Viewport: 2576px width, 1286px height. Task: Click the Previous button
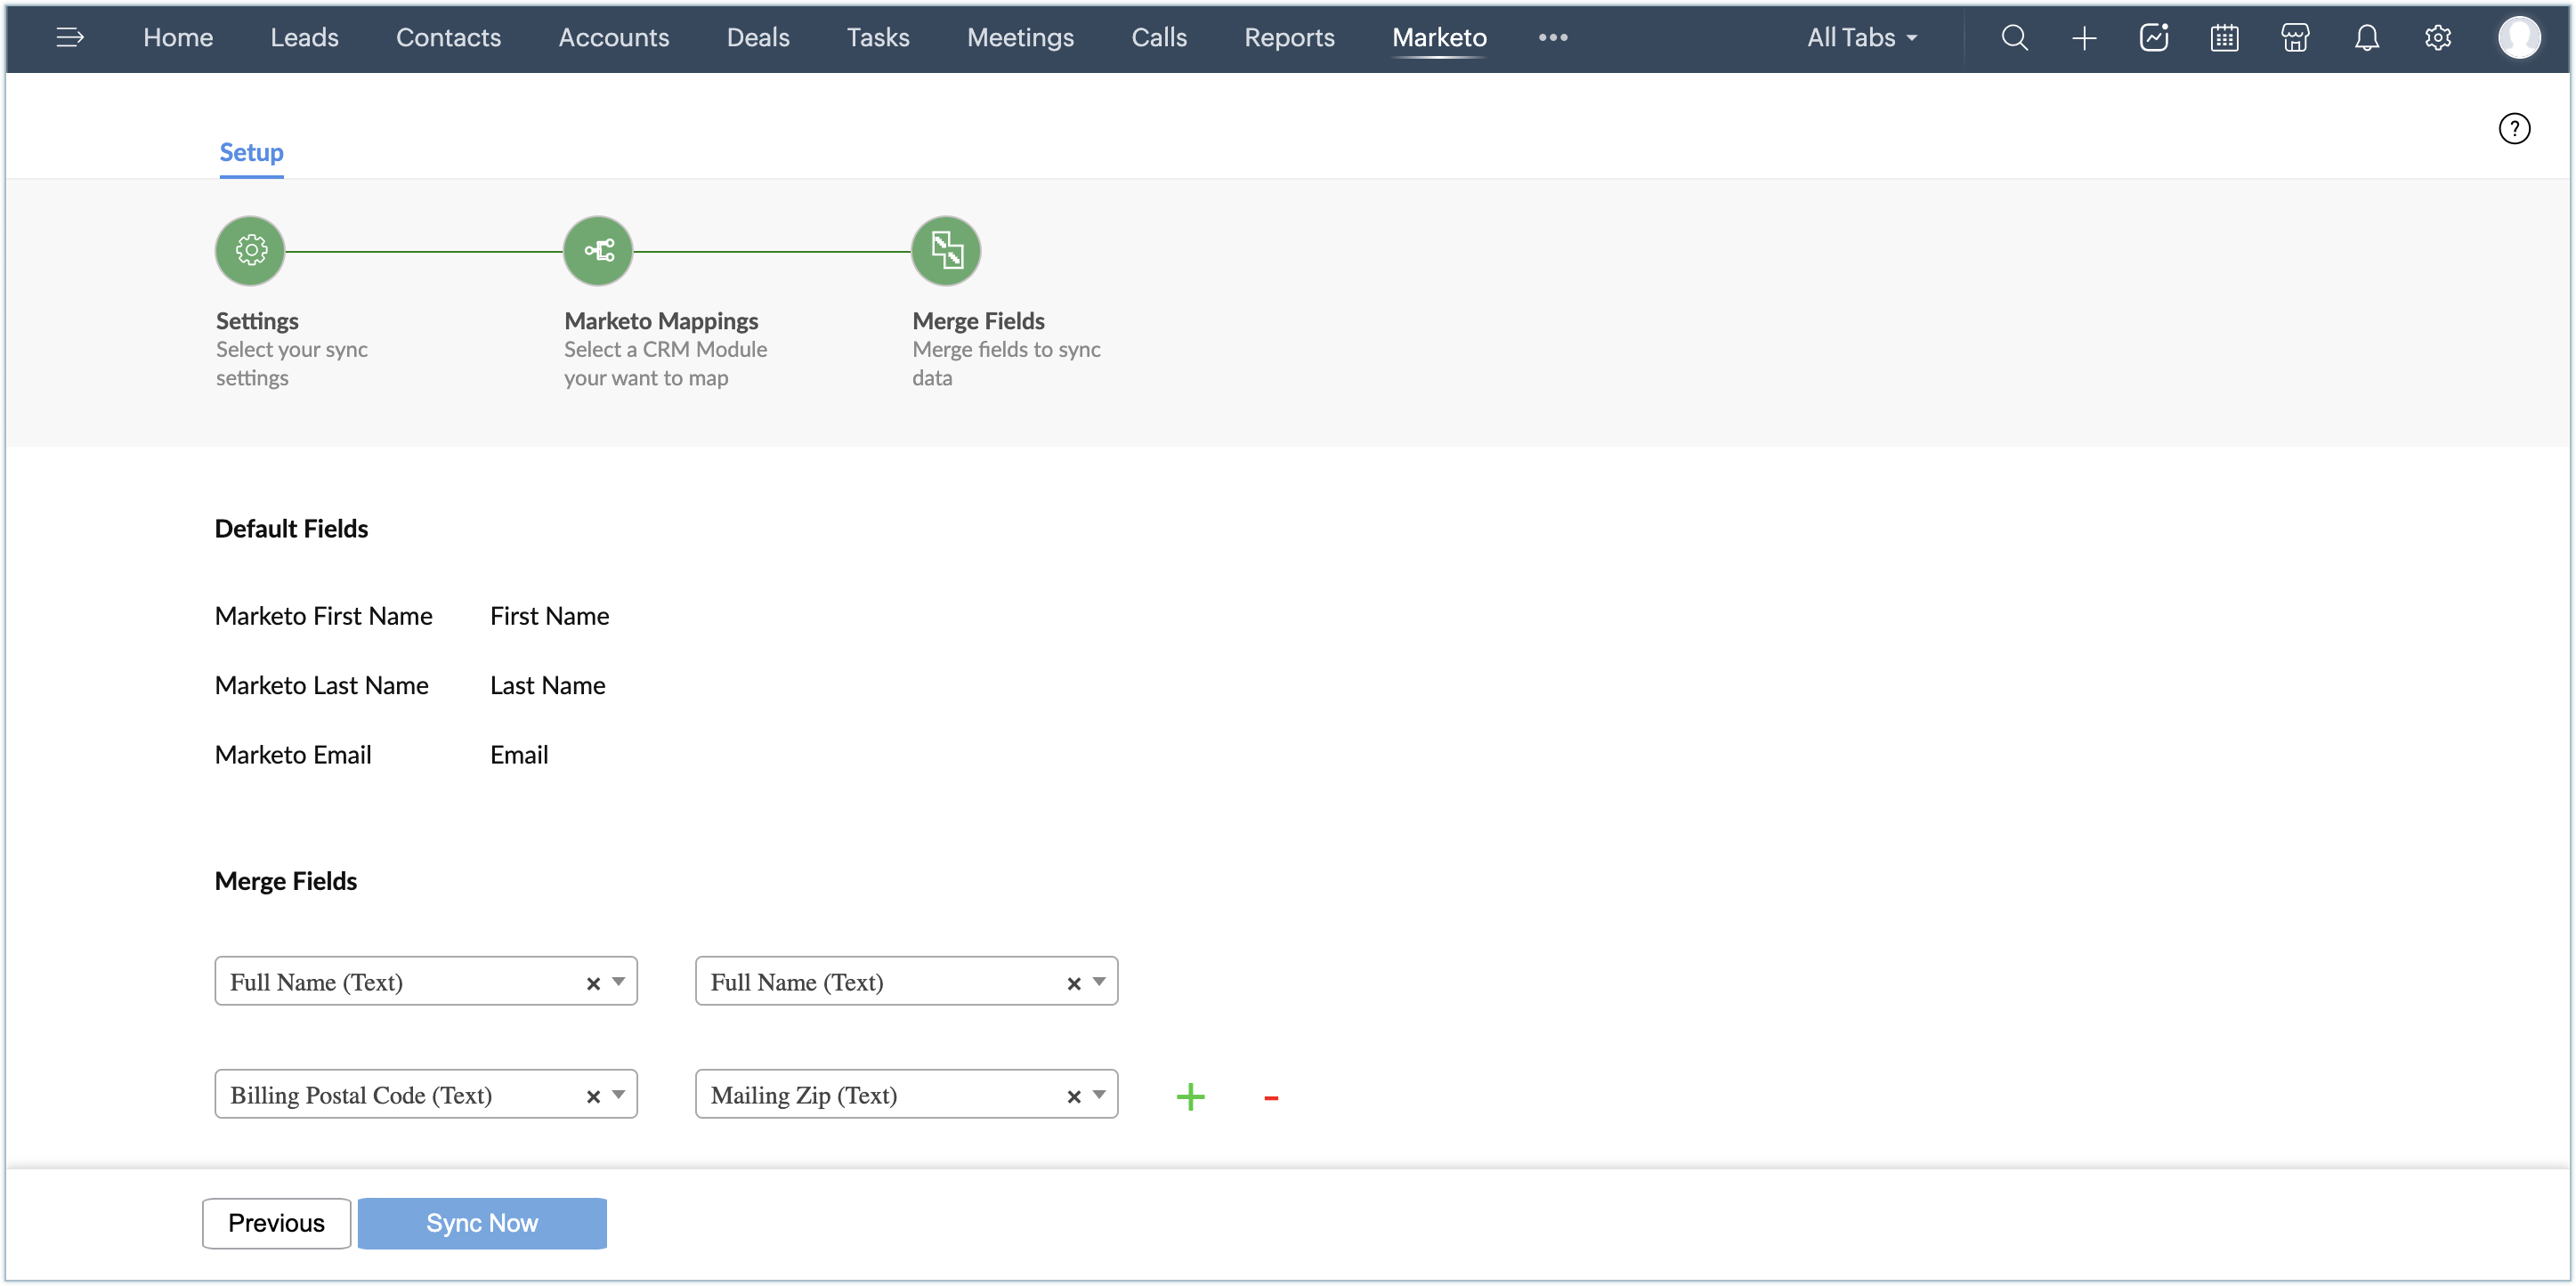[276, 1222]
